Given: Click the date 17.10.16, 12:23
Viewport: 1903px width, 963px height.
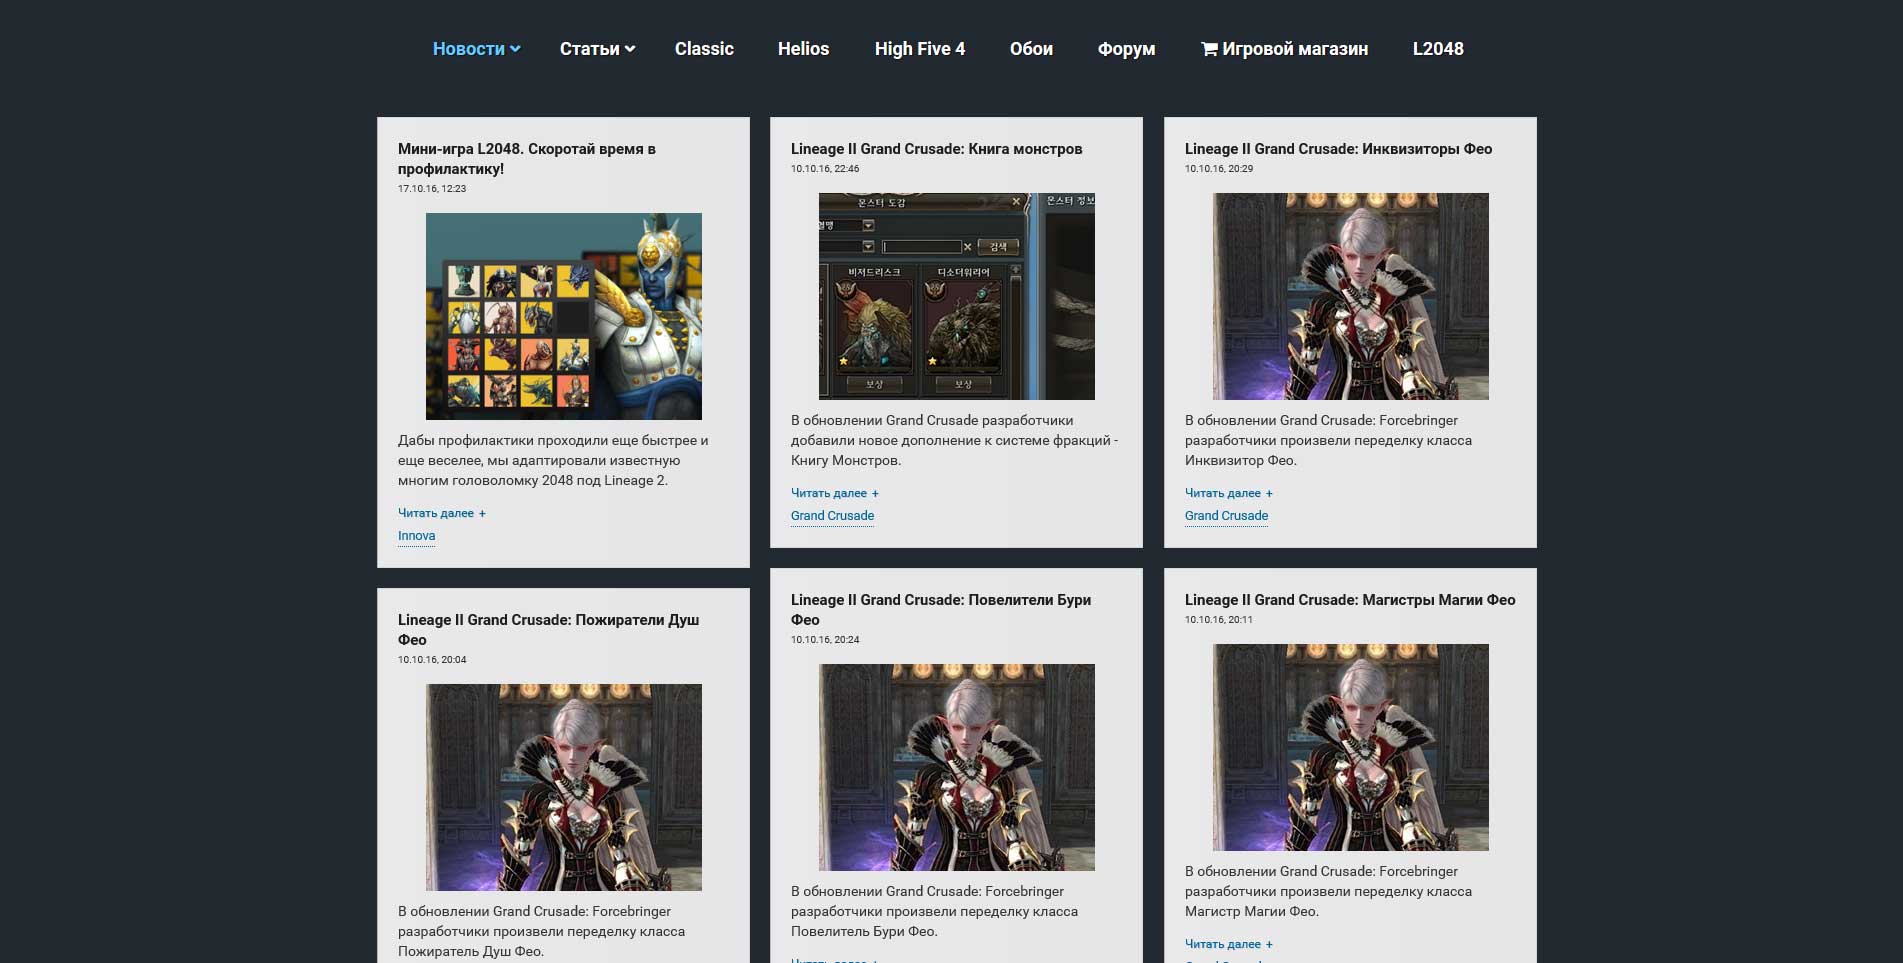Looking at the screenshot, I should click(432, 189).
